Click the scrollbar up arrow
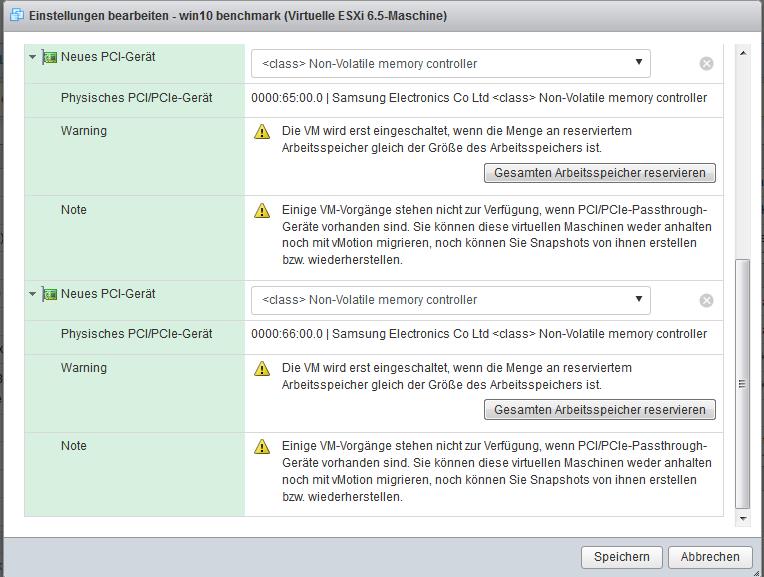The width and height of the screenshot is (764, 577). point(742,51)
